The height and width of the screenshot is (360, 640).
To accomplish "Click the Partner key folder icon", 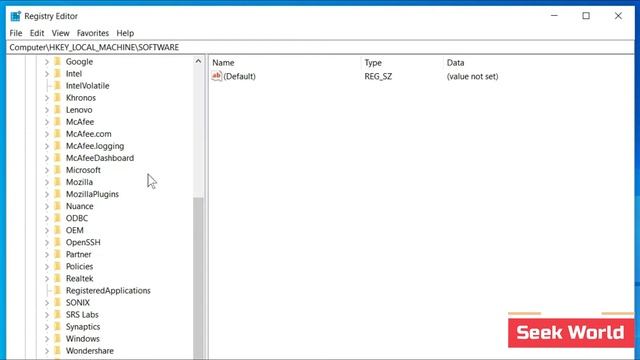I will [x=58, y=254].
